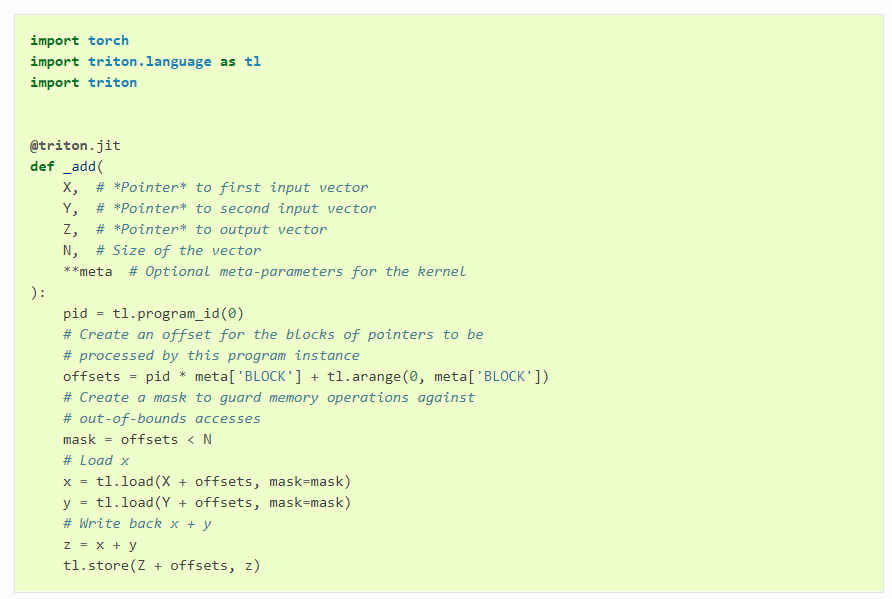Screen dimensions: 892x599
Task: Click the 'mask = offsets < N' line
Action: (x=137, y=440)
